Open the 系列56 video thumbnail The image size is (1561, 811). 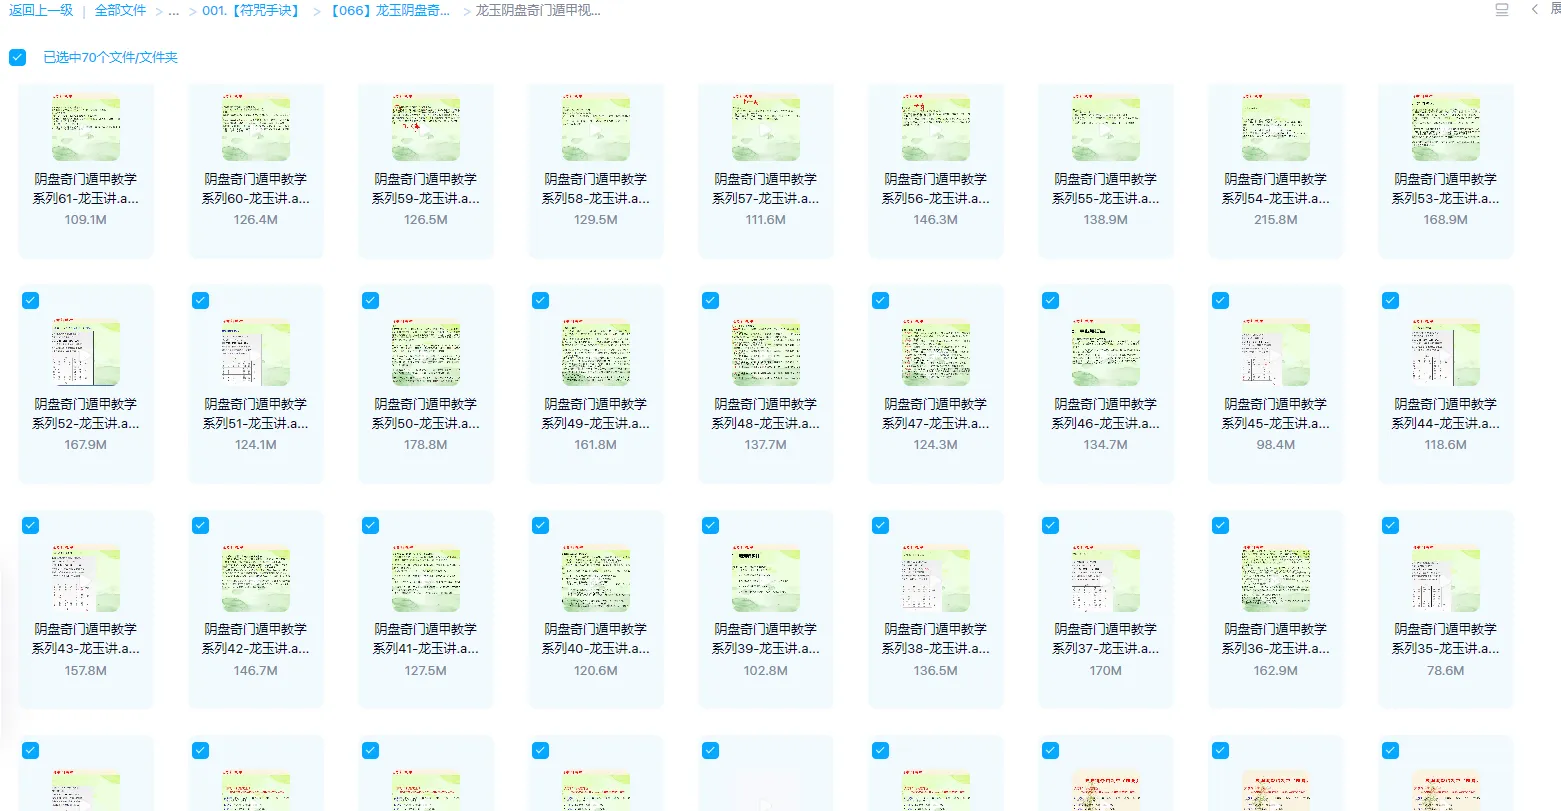(936, 127)
